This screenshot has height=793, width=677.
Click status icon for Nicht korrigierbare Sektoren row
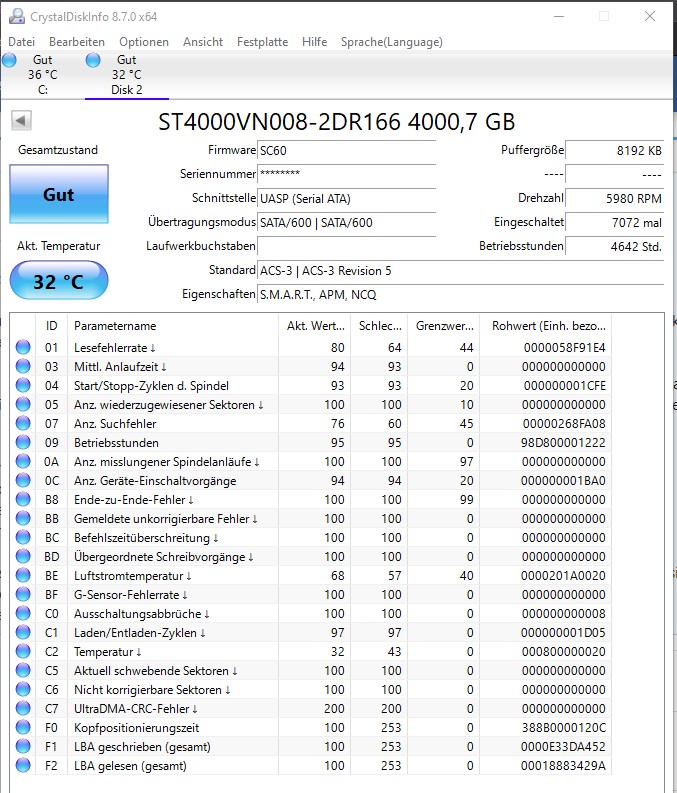[23, 689]
